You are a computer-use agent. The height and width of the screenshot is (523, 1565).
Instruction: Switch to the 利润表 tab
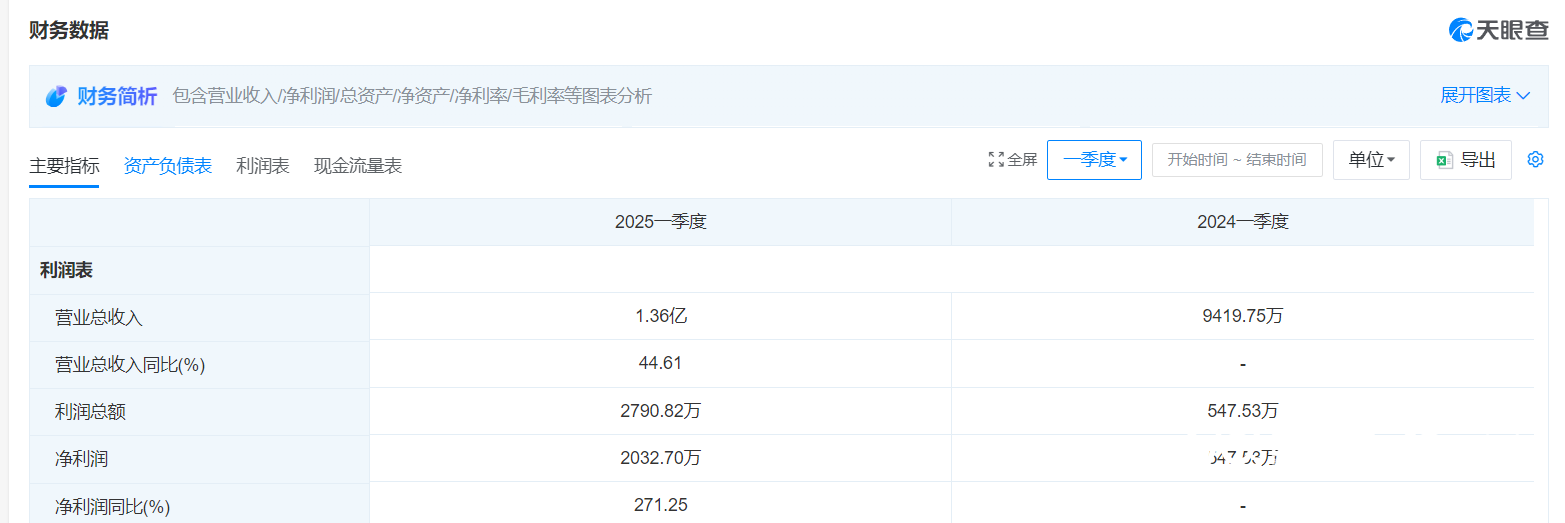click(x=263, y=166)
